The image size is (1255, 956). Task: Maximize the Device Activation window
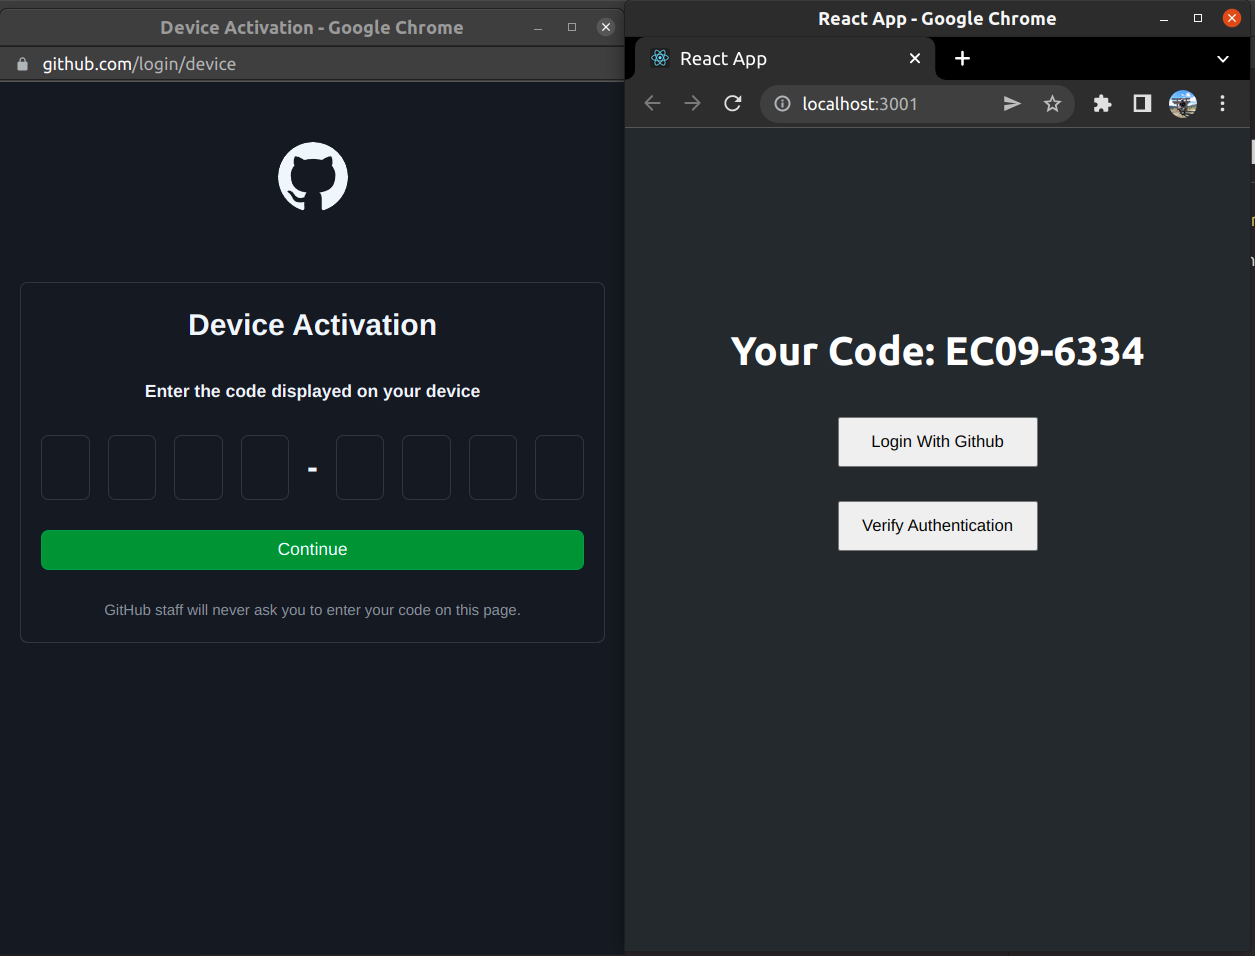[572, 27]
